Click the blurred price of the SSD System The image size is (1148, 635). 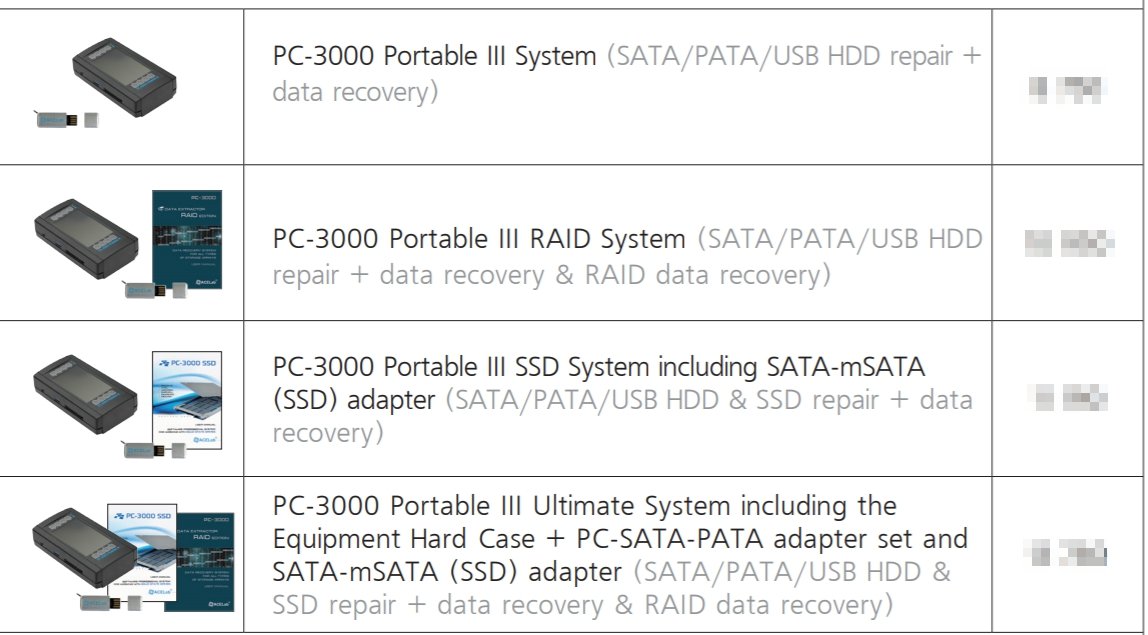[x=1070, y=400]
